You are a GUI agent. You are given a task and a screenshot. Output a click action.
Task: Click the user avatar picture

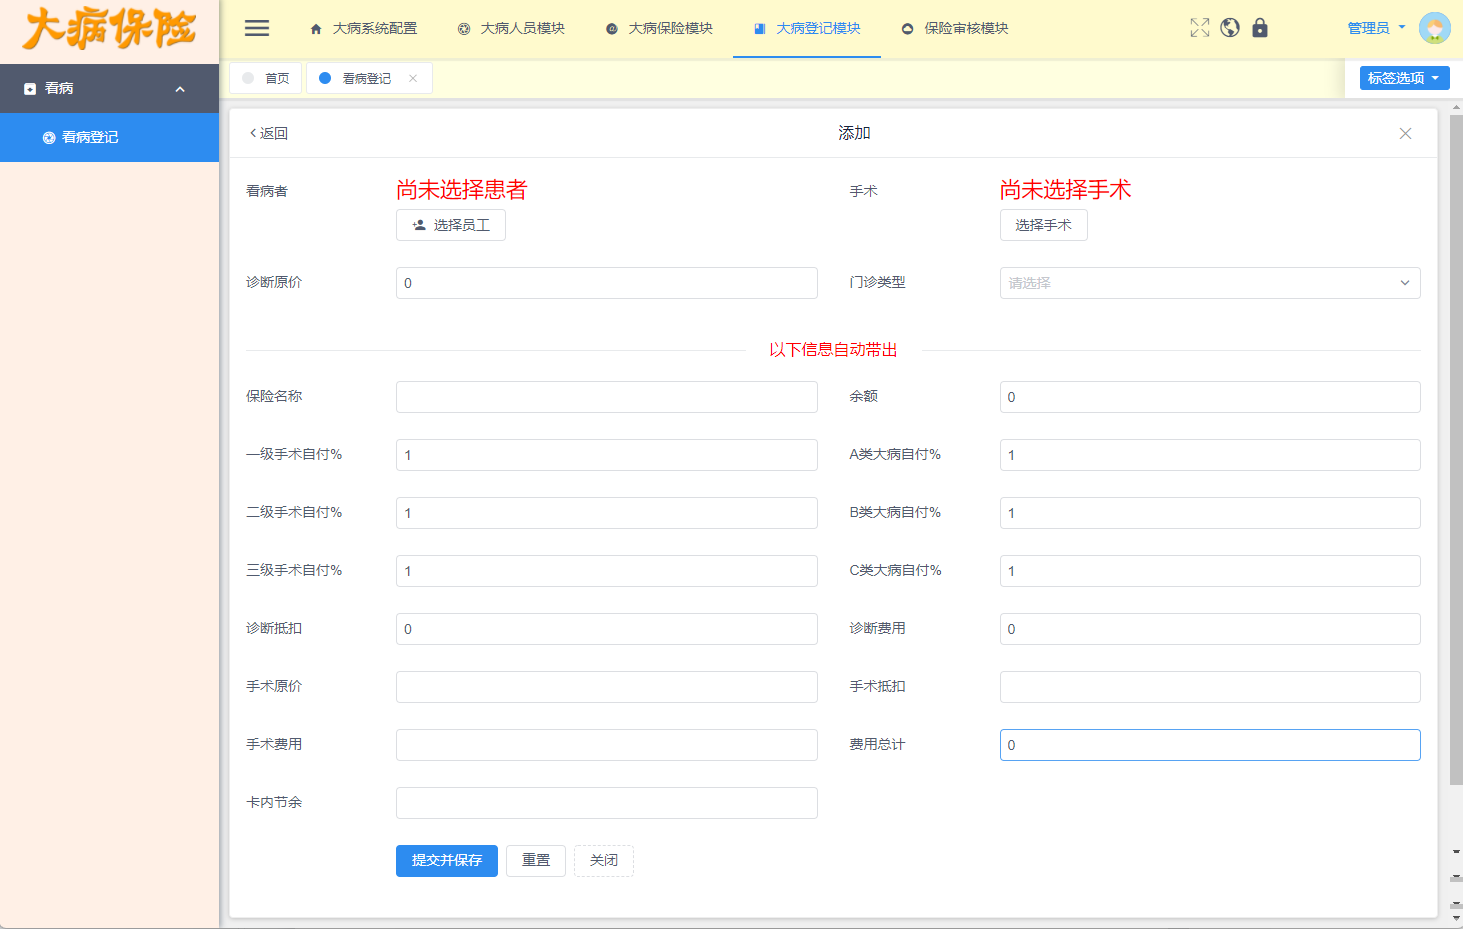(1435, 27)
